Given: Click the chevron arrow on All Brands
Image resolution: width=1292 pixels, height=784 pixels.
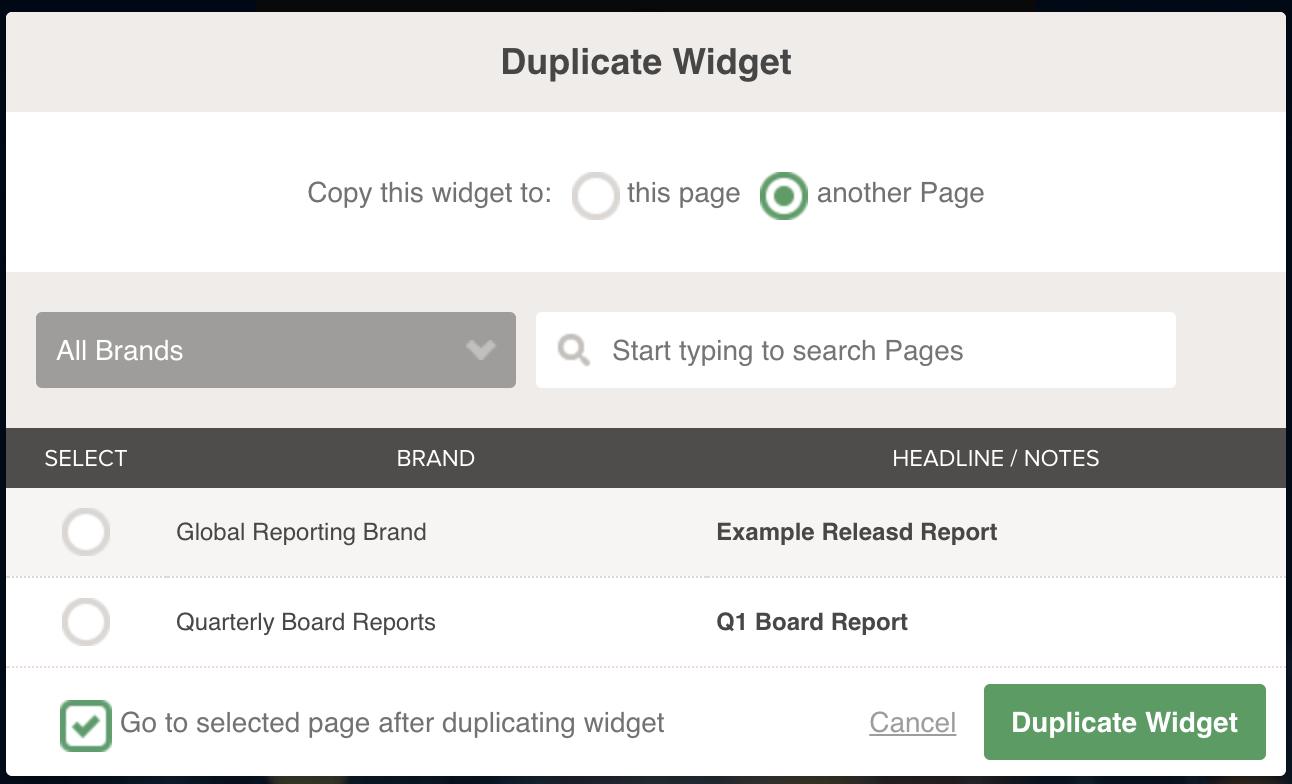Looking at the screenshot, I should [481, 351].
